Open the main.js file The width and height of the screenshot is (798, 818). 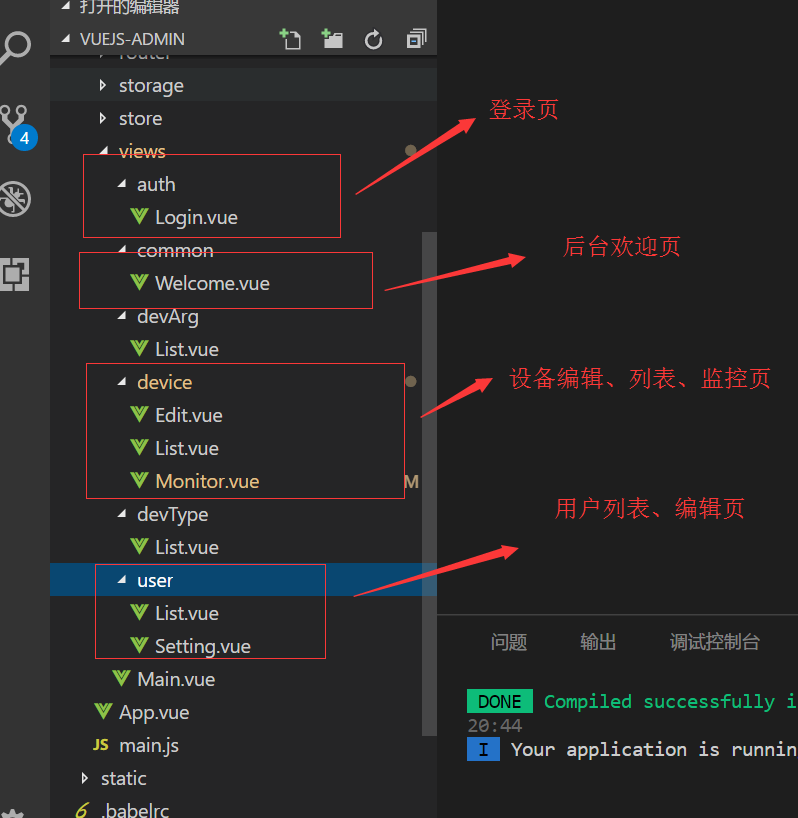(x=148, y=746)
